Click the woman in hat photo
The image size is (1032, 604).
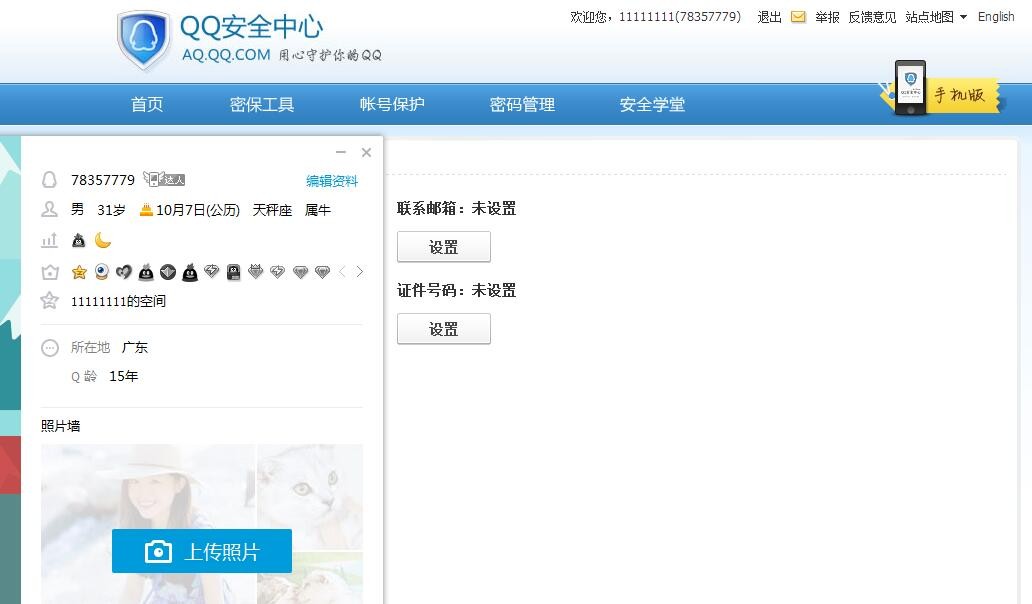(x=148, y=487)
